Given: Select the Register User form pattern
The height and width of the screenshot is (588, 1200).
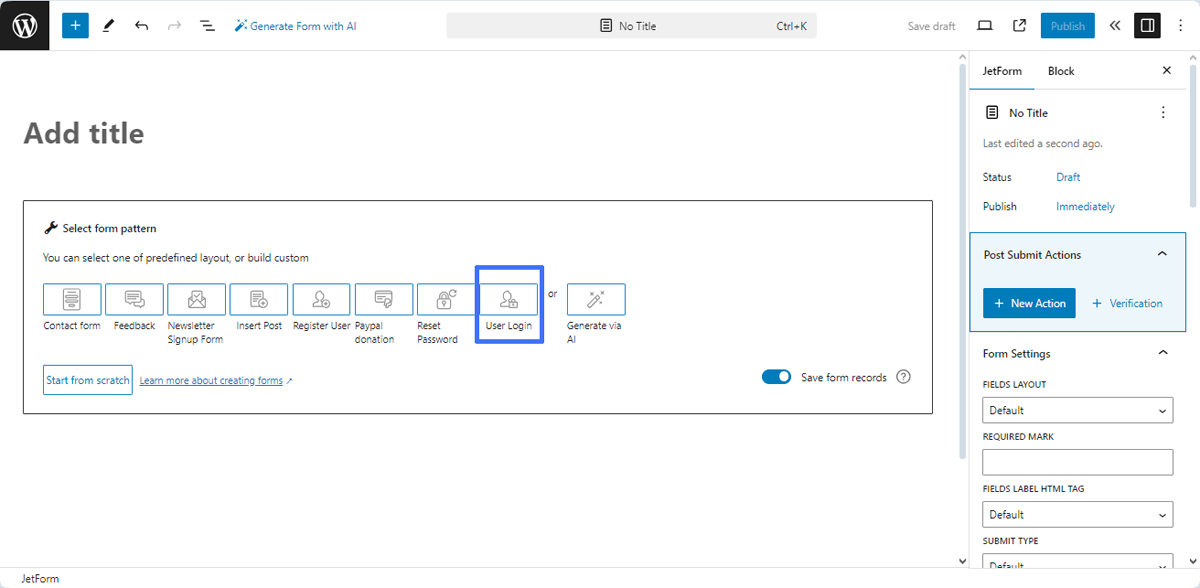Looking at the screenshot, I should [320, 299].
